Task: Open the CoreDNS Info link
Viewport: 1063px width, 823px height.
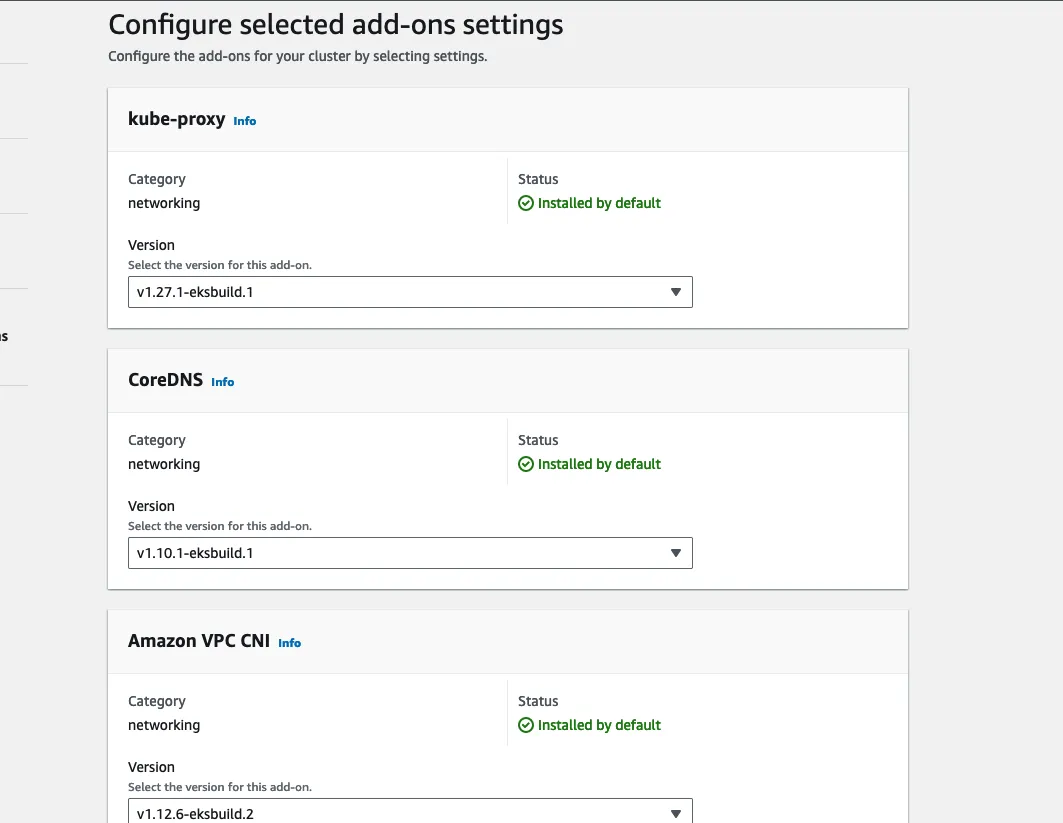Action: pos(222,382)
